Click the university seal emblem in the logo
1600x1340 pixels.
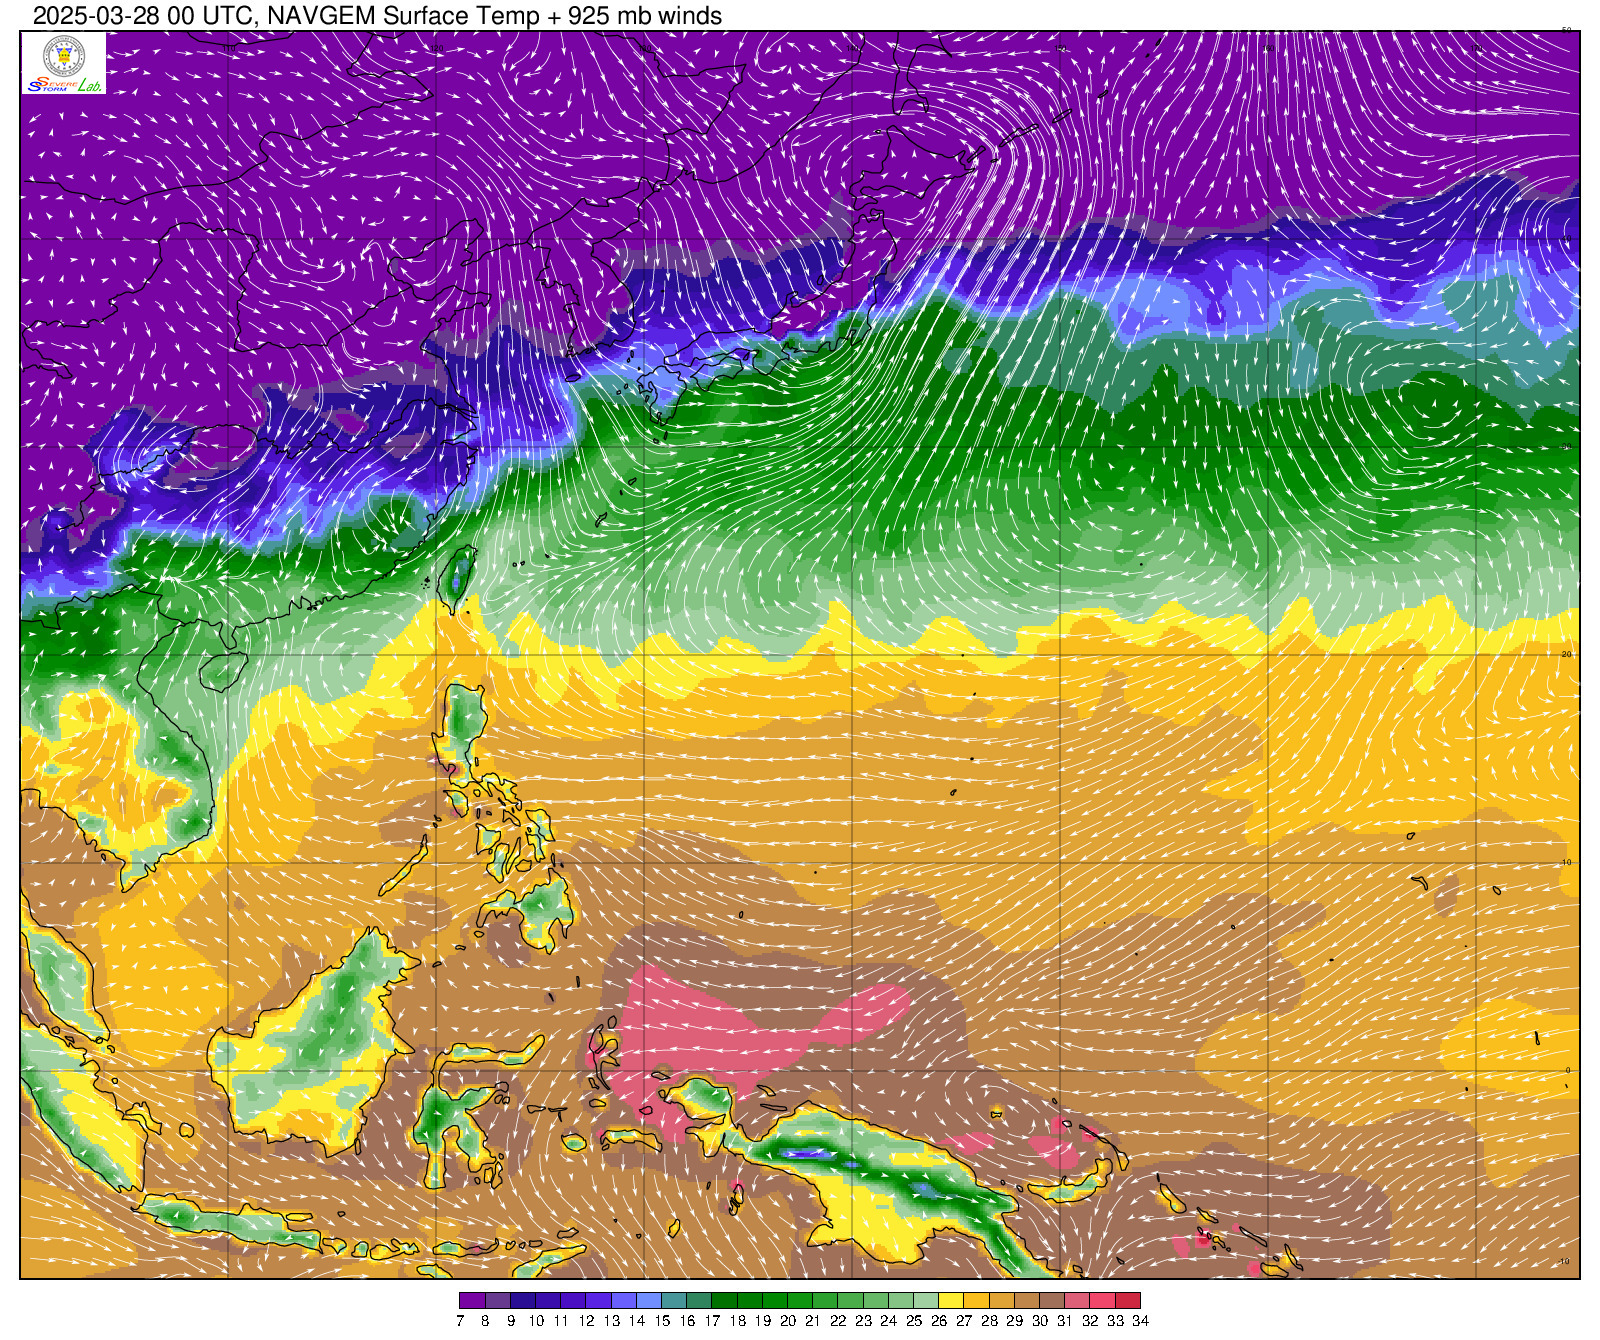pos(64,55)
